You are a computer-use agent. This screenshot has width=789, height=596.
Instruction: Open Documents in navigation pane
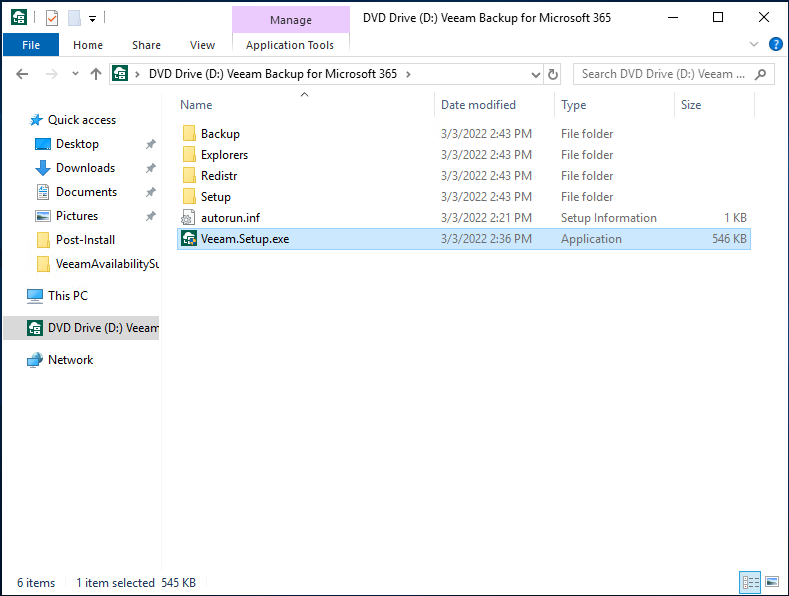pos(86,192)
